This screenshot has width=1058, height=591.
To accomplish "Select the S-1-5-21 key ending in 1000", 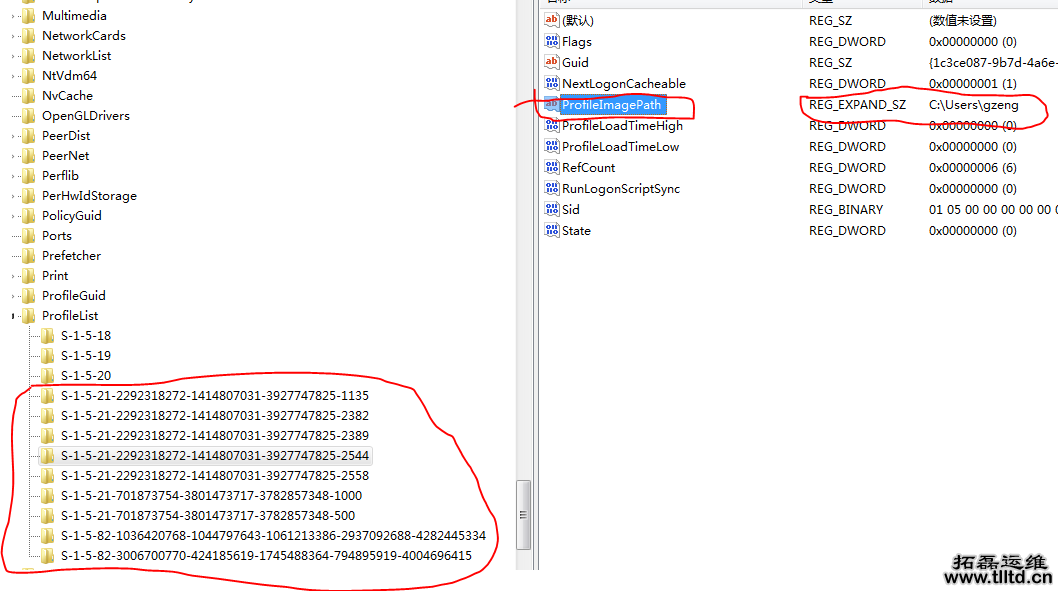I will click(211, 496).
